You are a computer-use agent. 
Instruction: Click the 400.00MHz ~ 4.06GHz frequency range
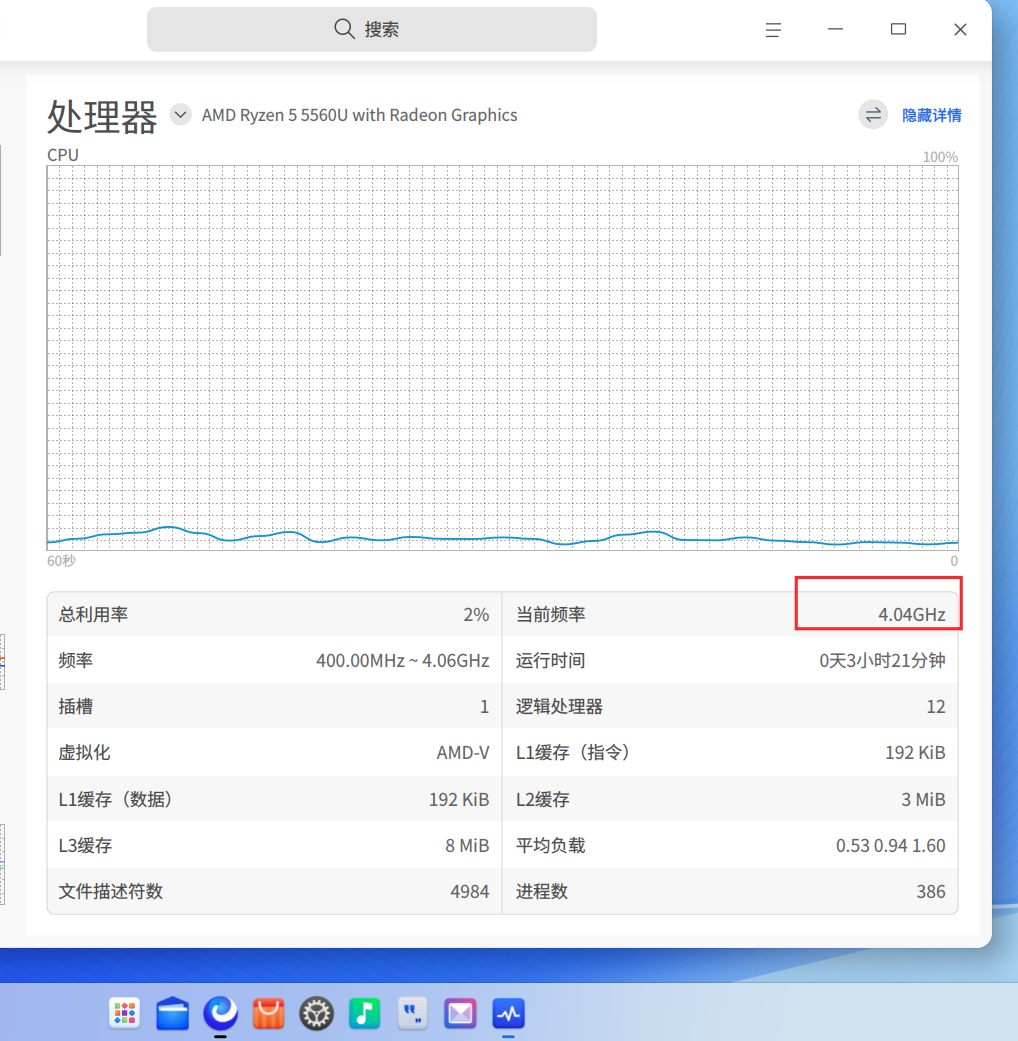click(402, 661)
